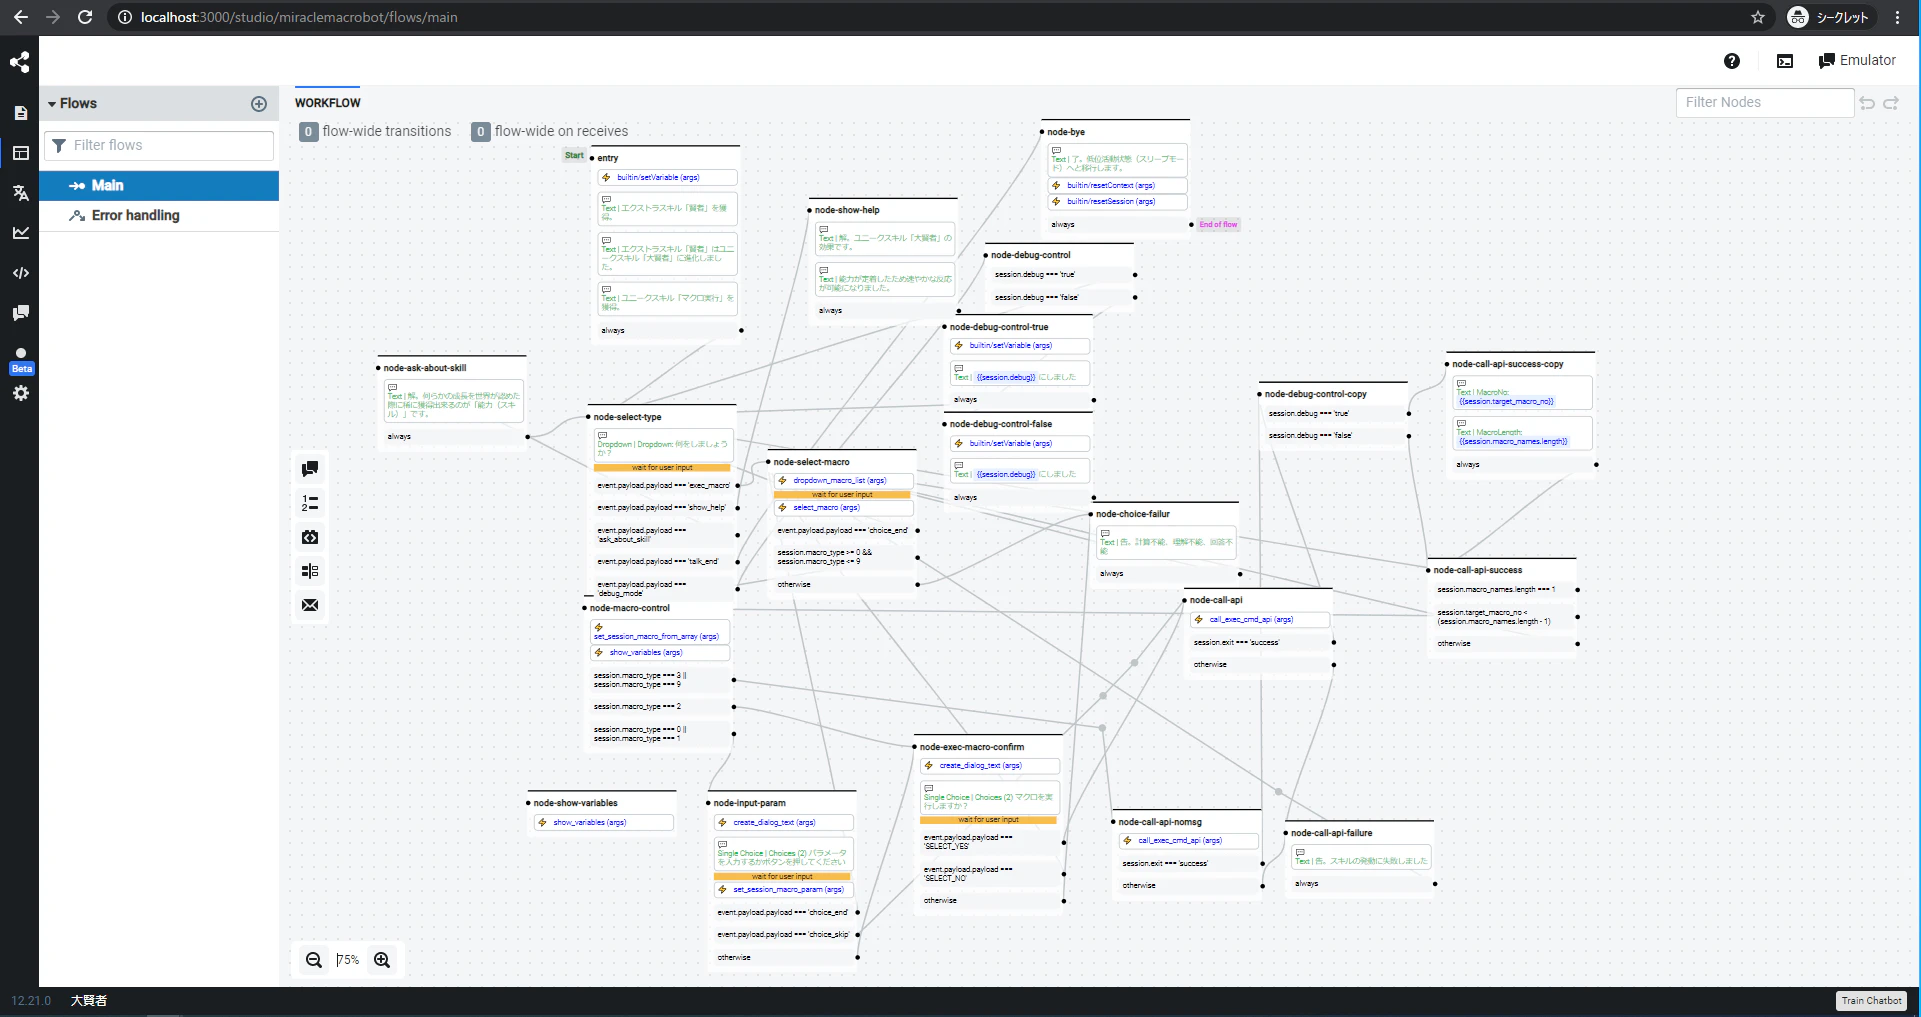Select the Error handling flow
1921x1017 pixels.
[159, 216]
